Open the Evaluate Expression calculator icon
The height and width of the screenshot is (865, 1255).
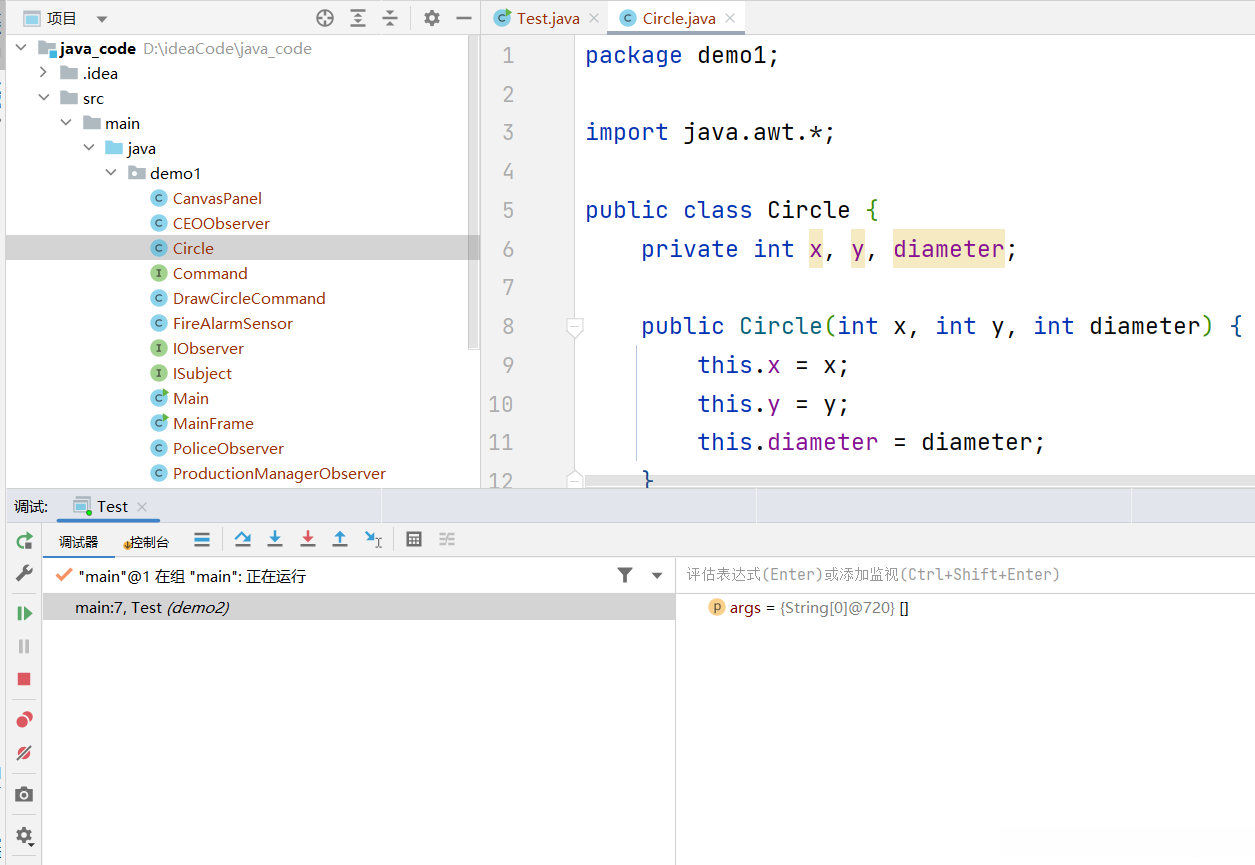pyautogui.click(x=414, y=540)
